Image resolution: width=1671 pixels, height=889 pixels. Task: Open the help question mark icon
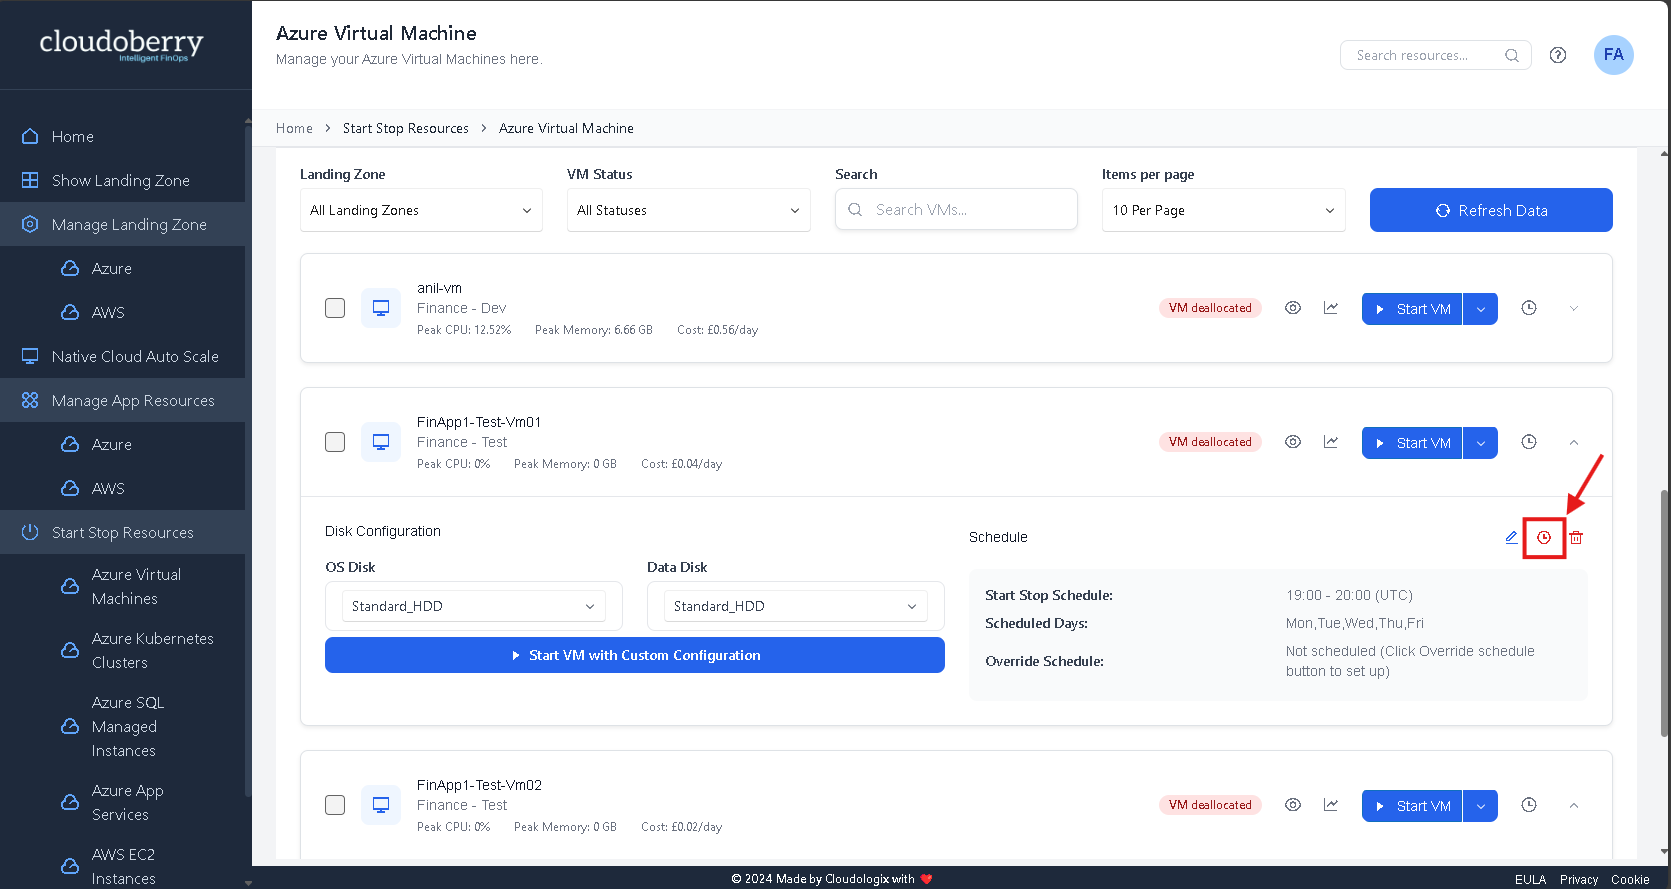pos(1558,55)
